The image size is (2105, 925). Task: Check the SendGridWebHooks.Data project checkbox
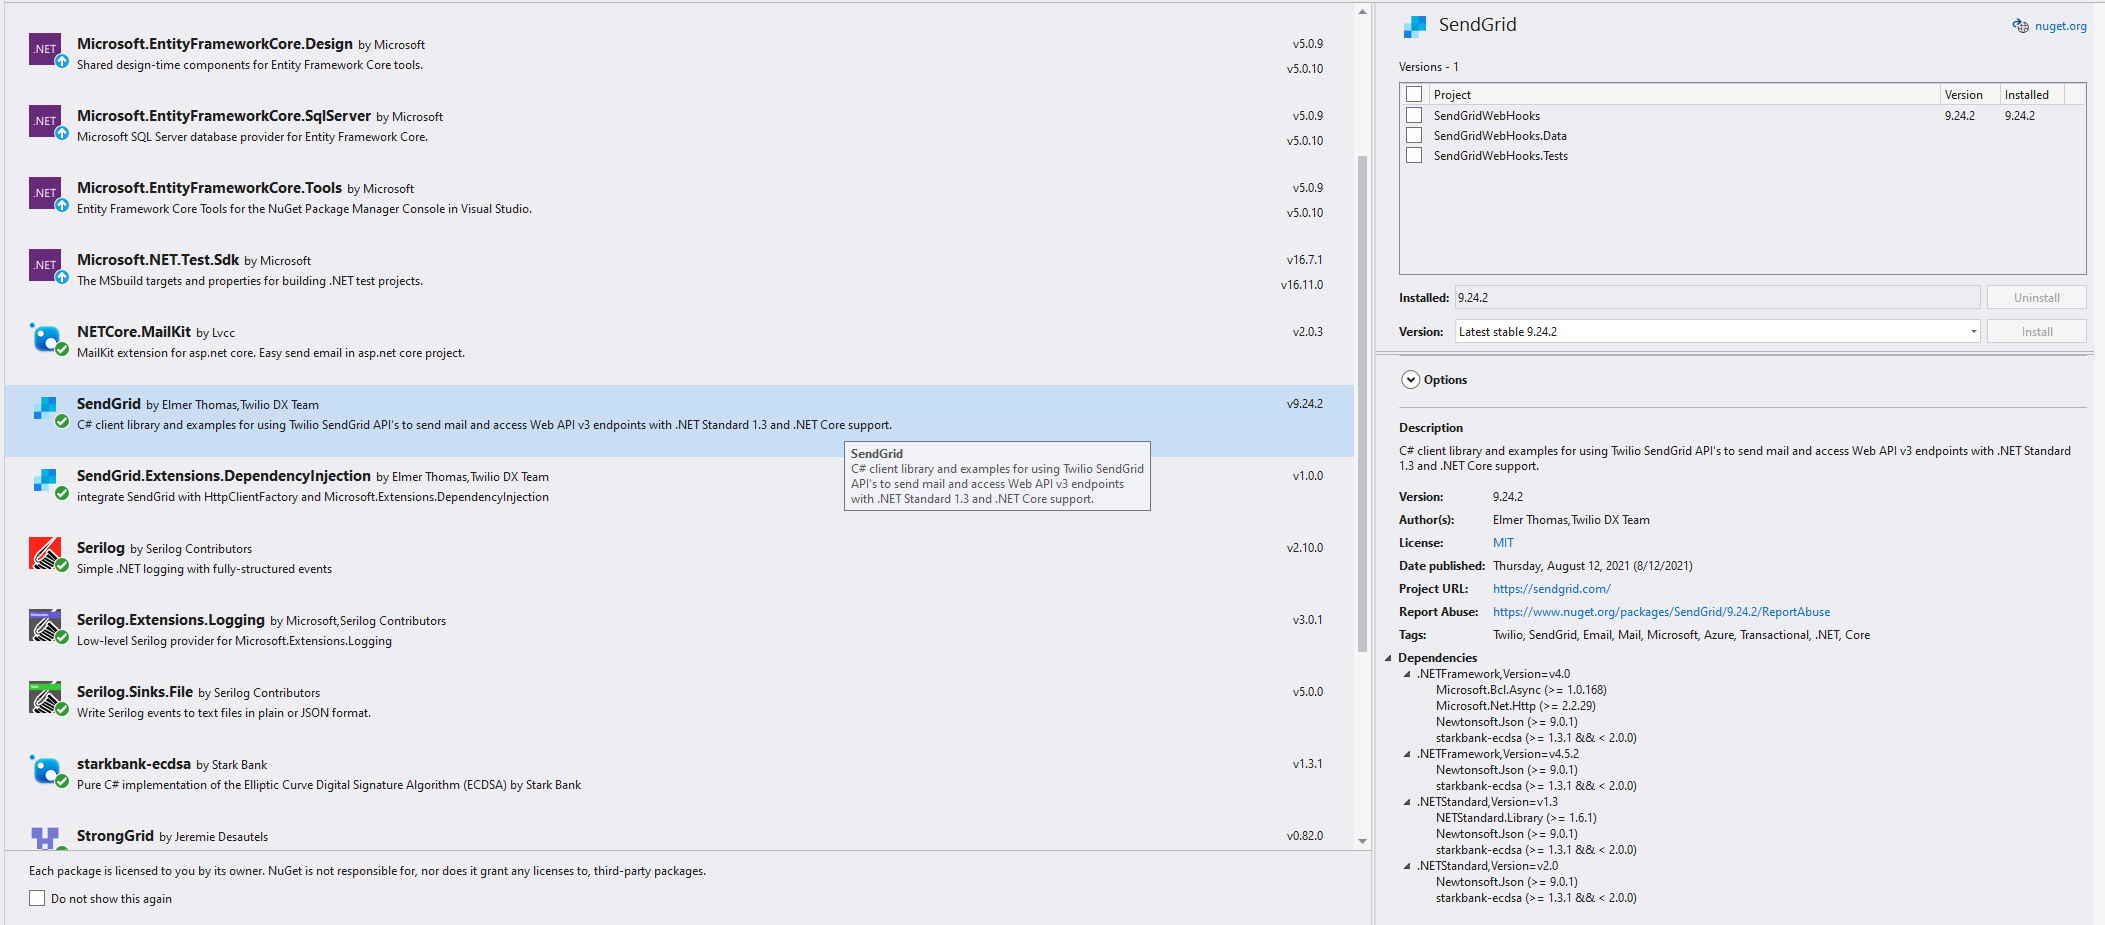[x=1413, y=134]
